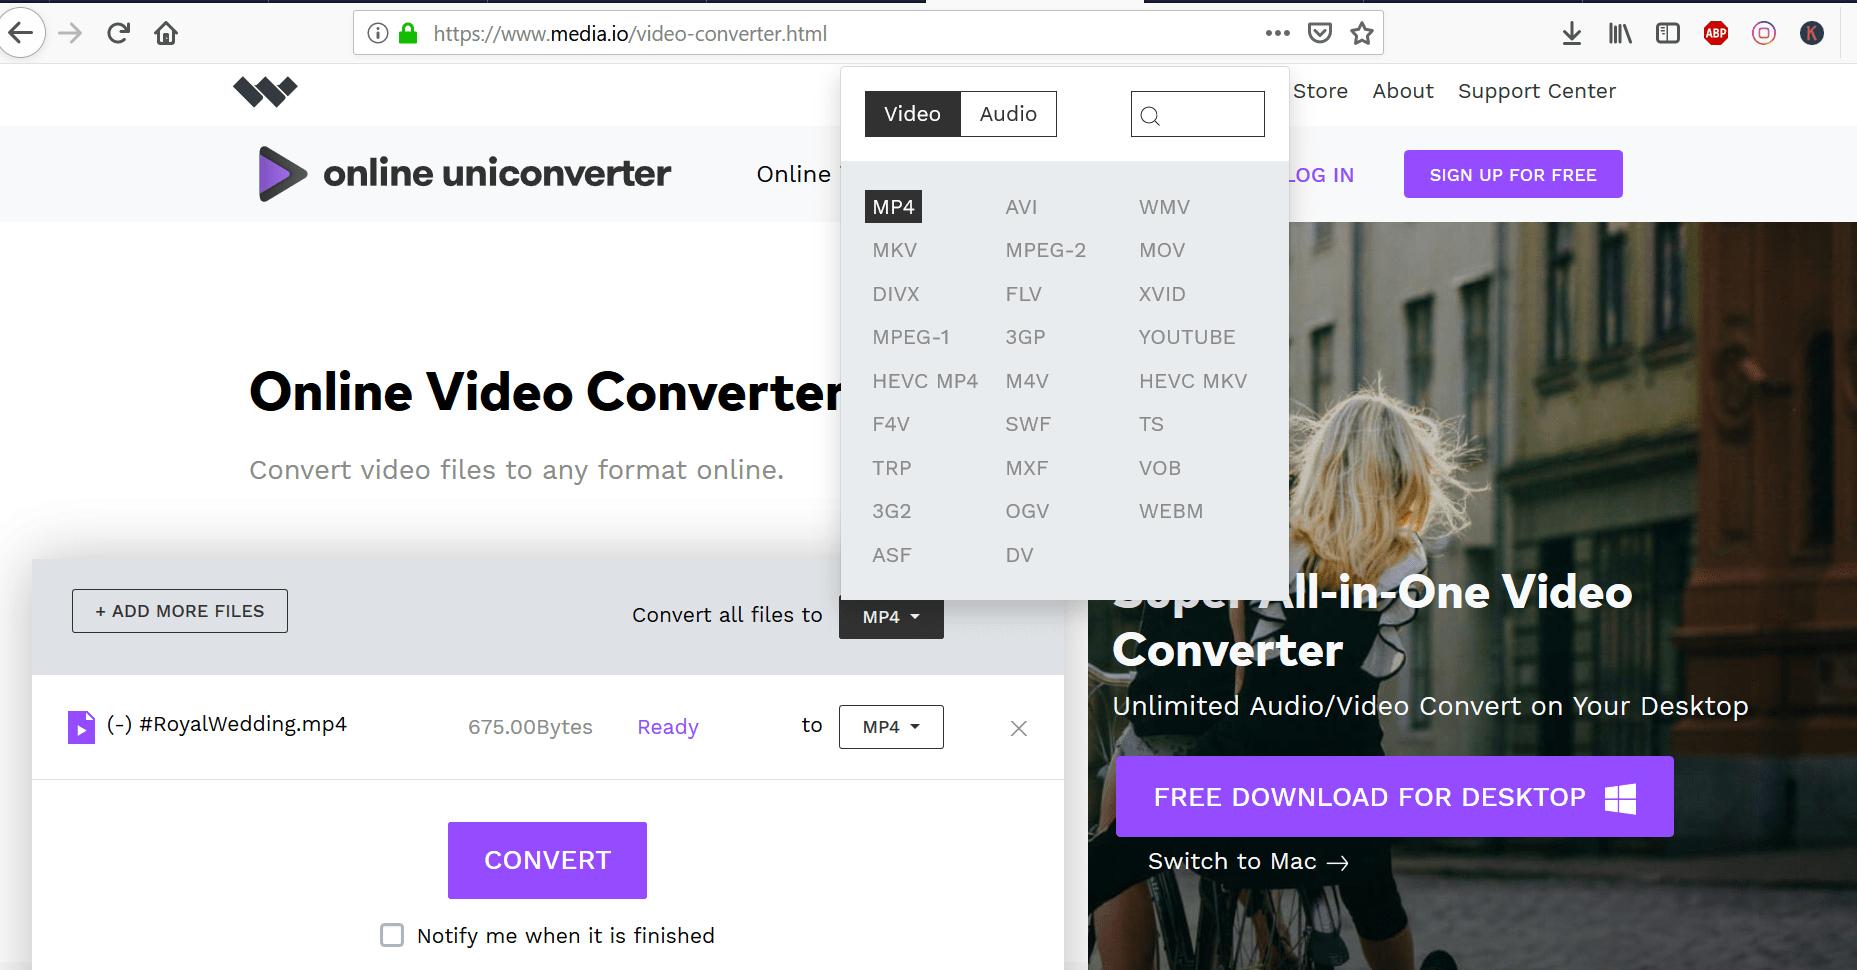Click the page reload icon
This screenshot has width=1857, height=970.
(118, 32)
